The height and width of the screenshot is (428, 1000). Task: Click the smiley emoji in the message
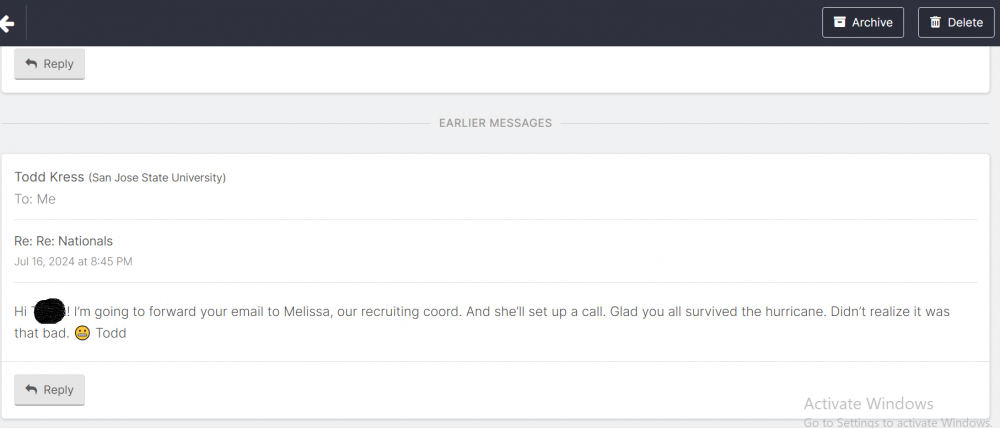click(x=82, y=333)
